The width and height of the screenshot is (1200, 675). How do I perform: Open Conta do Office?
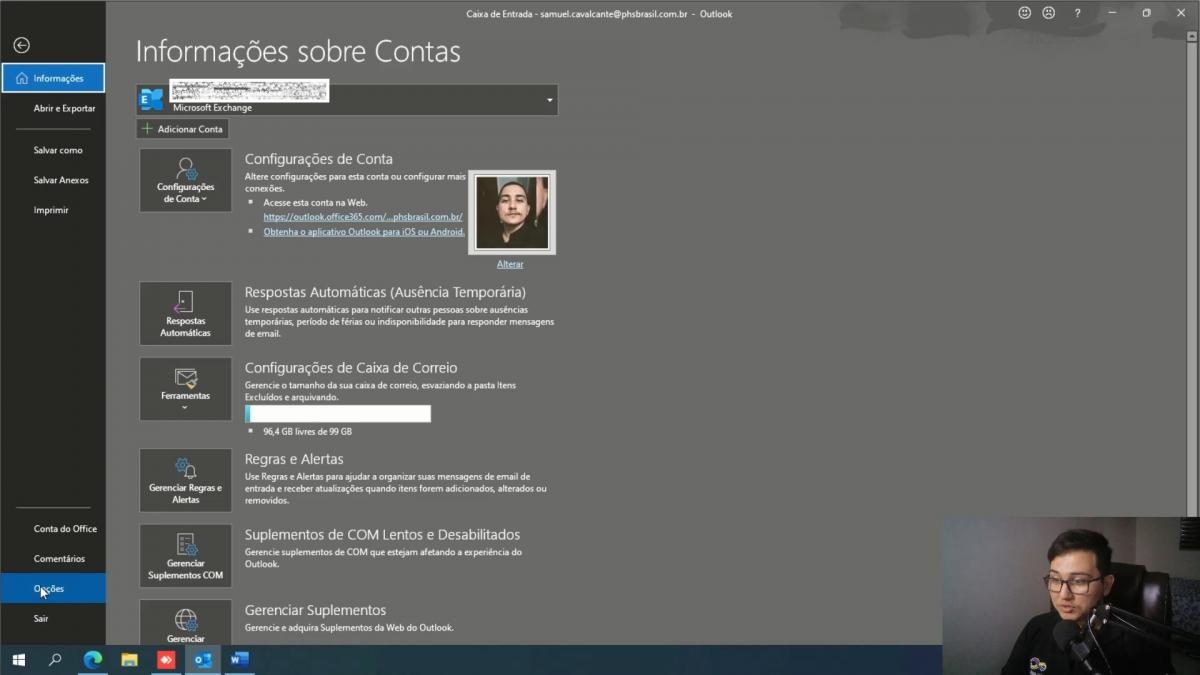[x=65, y=529]
